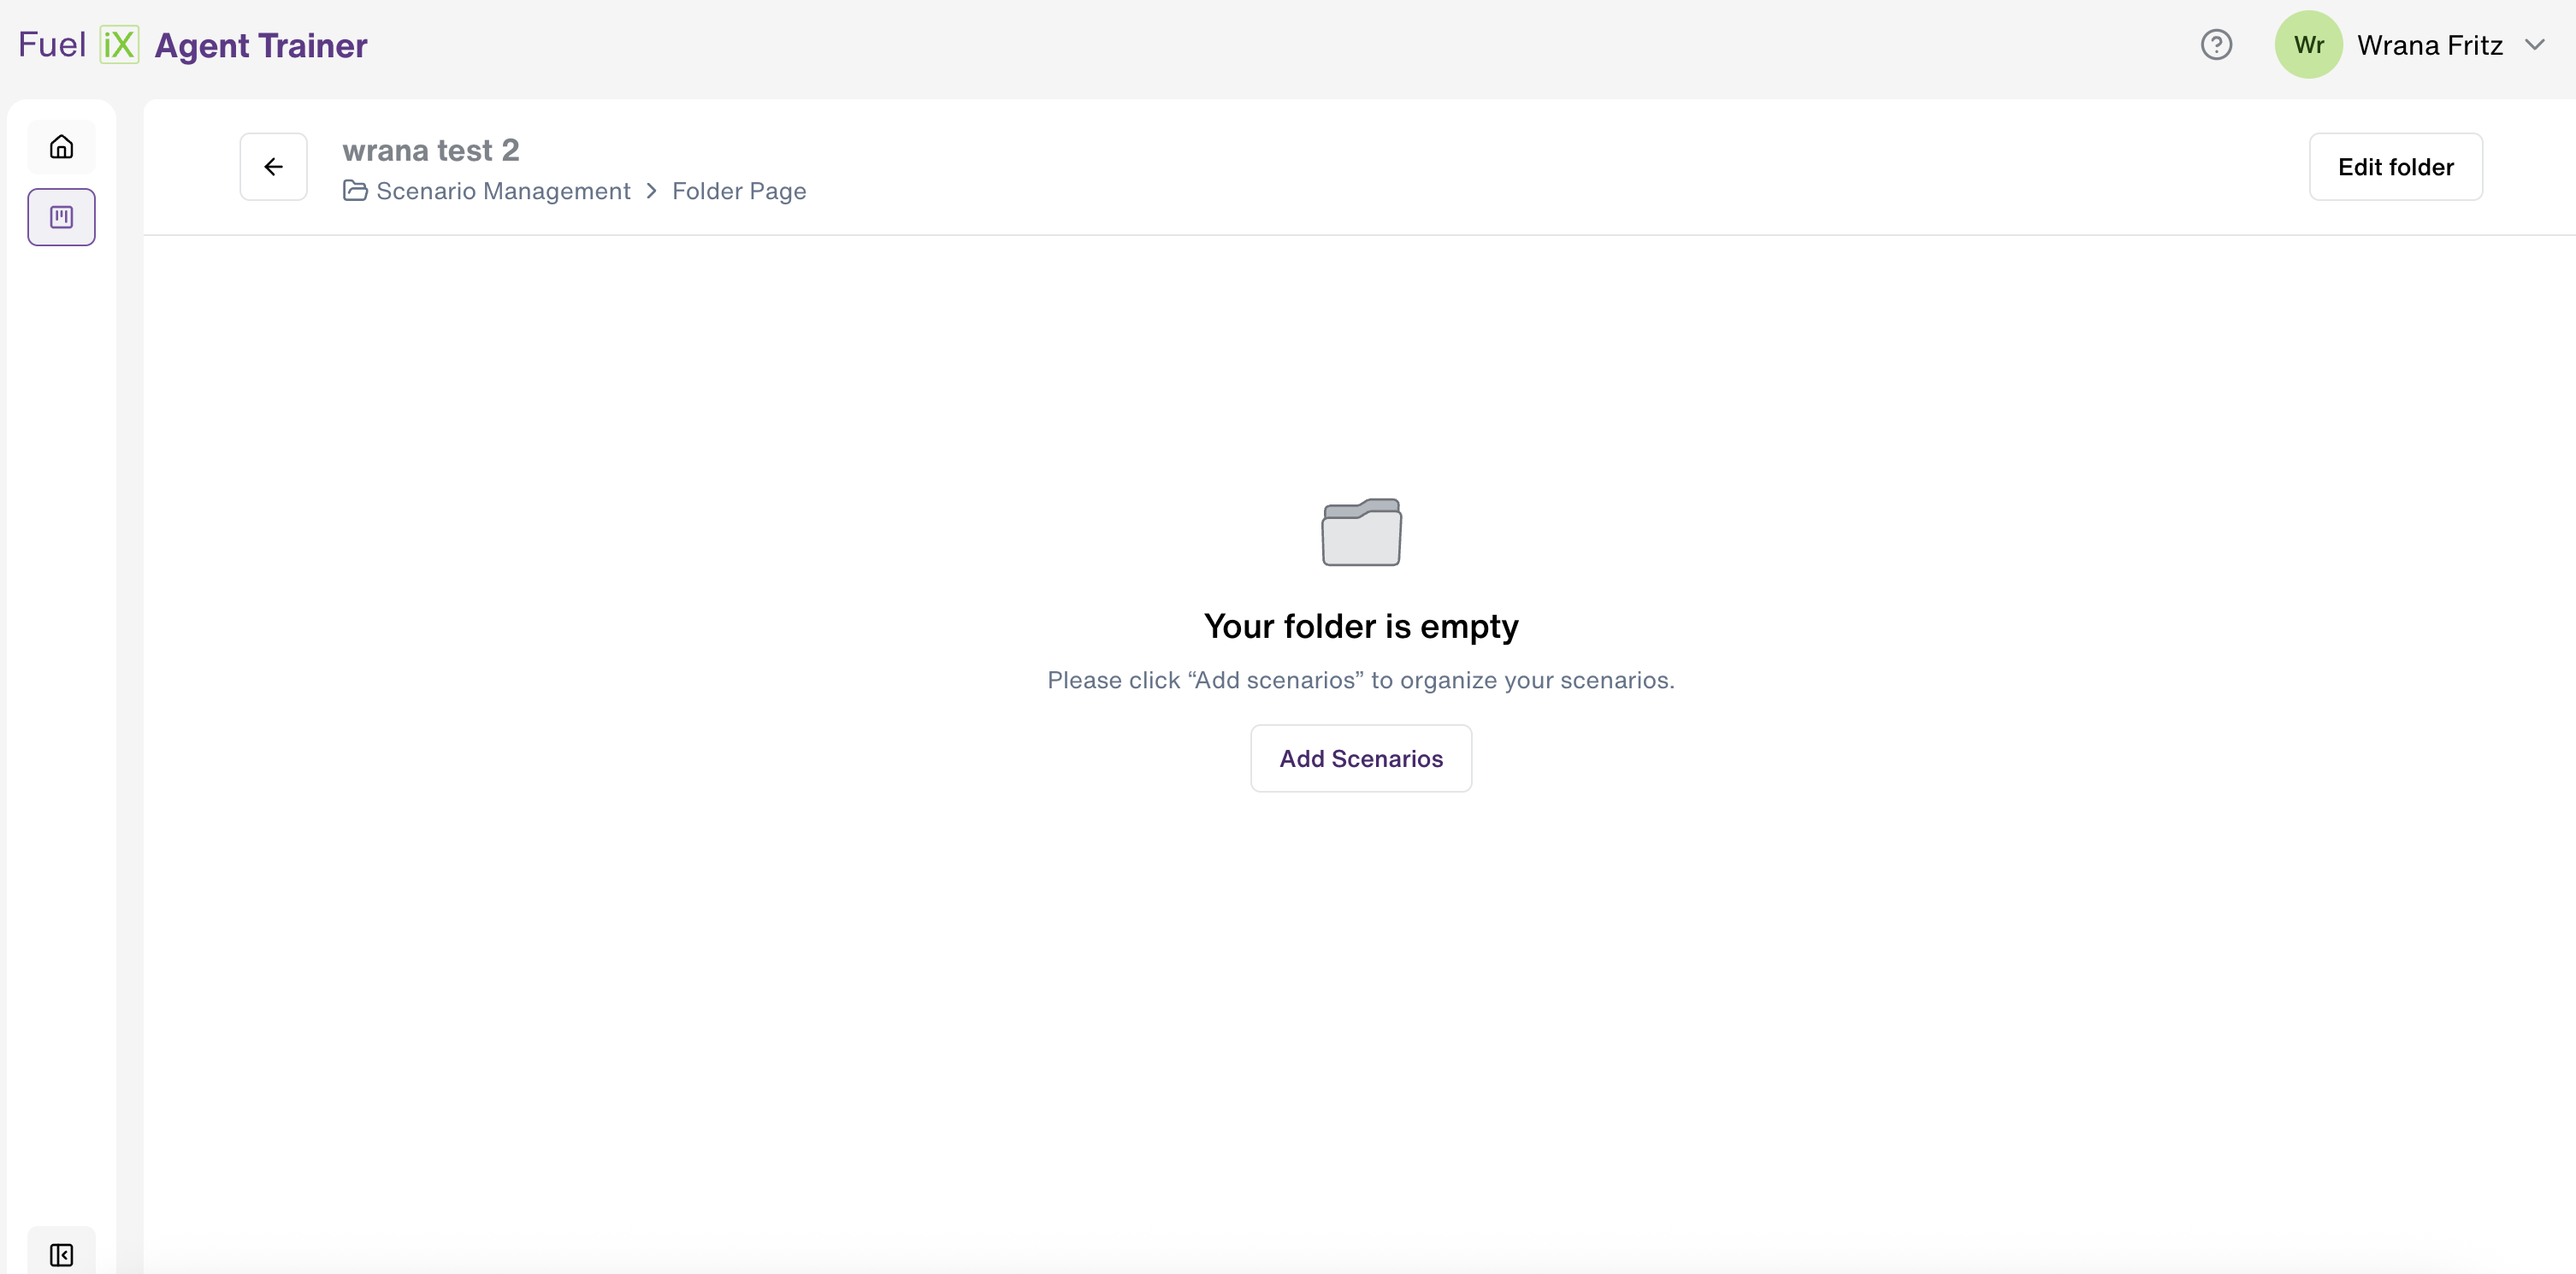Click the Agent Trainer title
2576x1274 pixels.
[261, 45]
